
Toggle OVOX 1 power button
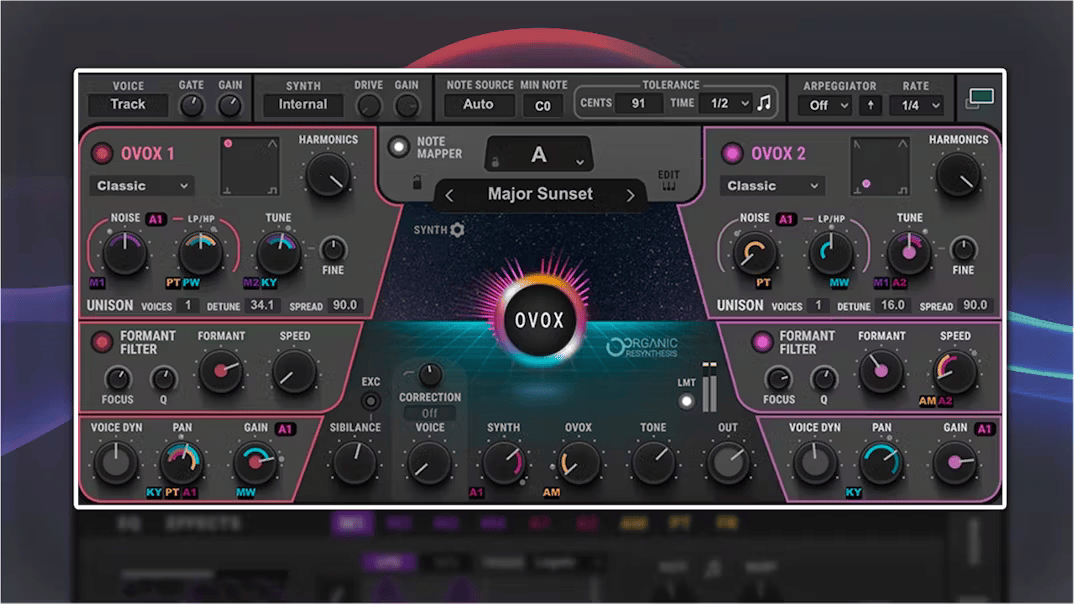click(x=102, y=153)
